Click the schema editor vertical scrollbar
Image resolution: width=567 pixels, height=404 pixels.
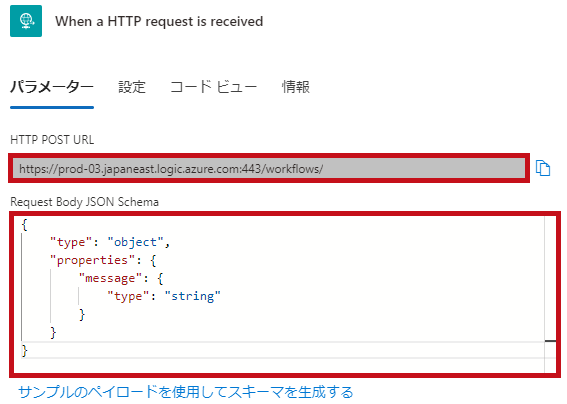(x=550, y=294)
